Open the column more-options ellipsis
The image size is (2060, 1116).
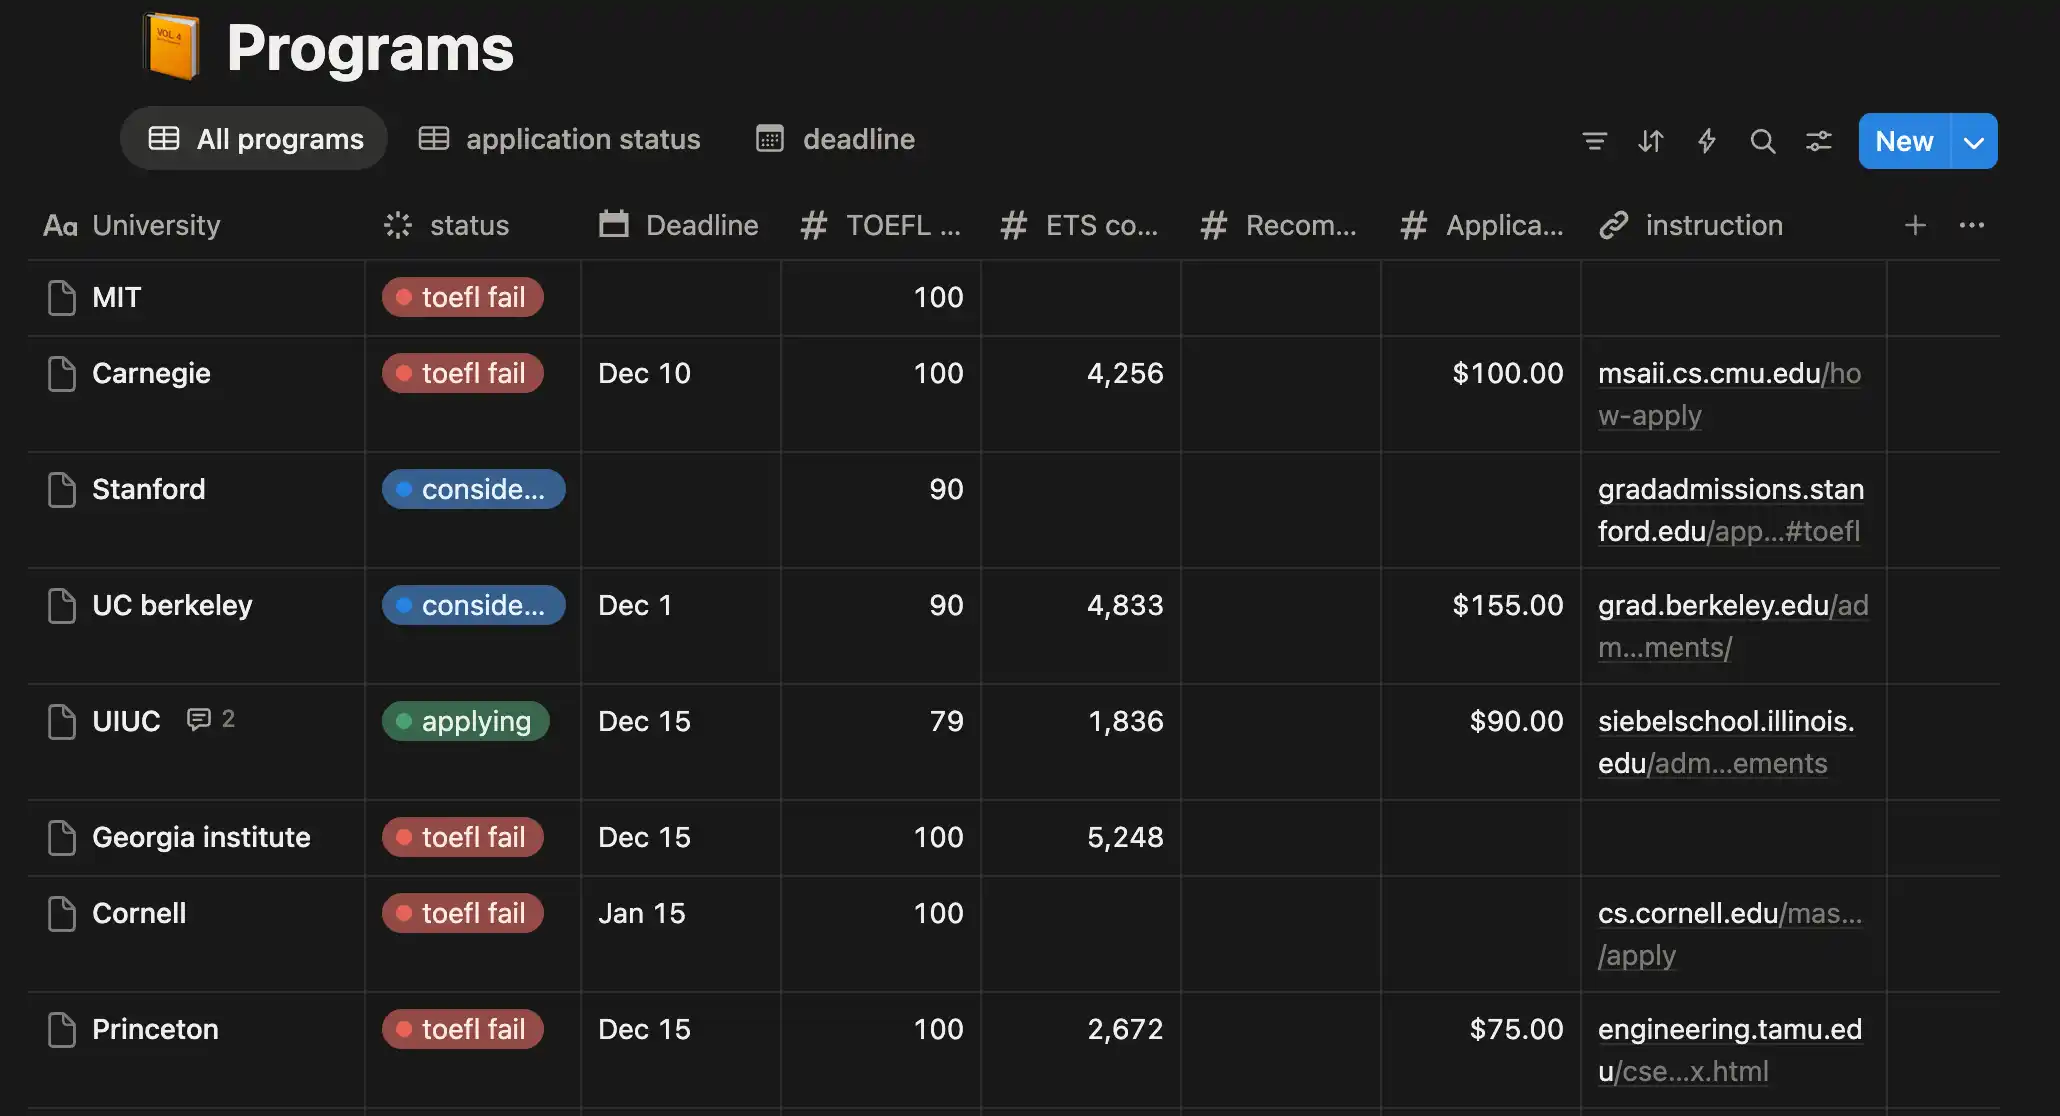tap(1971, 225)
